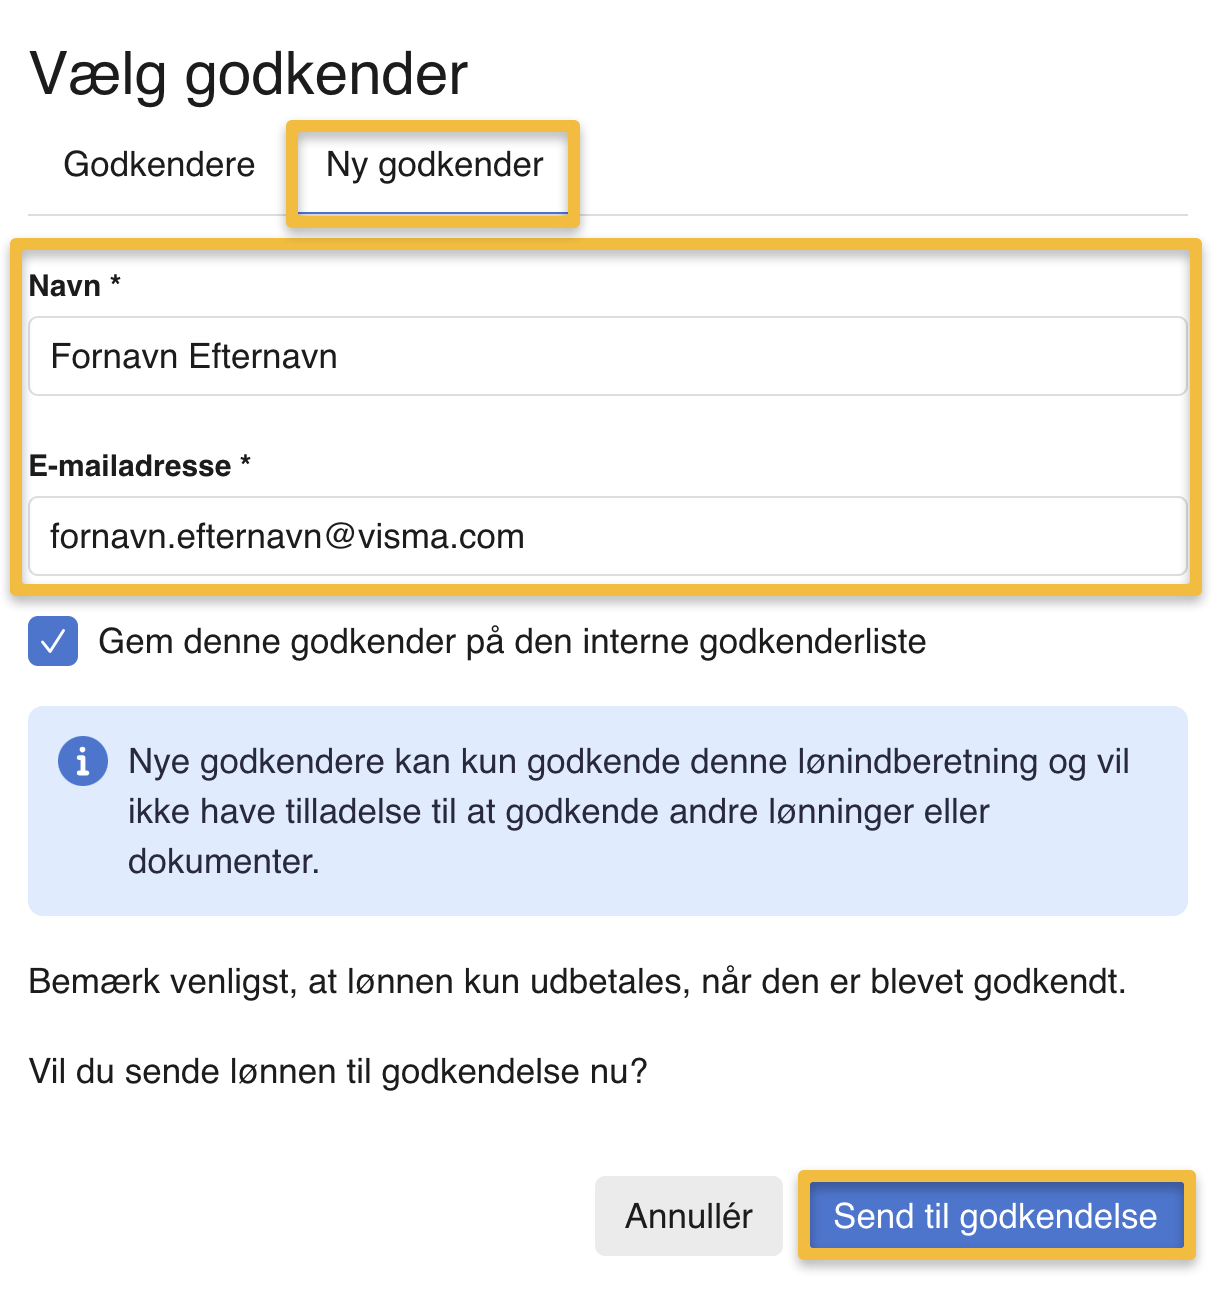Click the blue info circle icon
This screenshot has height=1292, width=1224.
pos(82,762)
